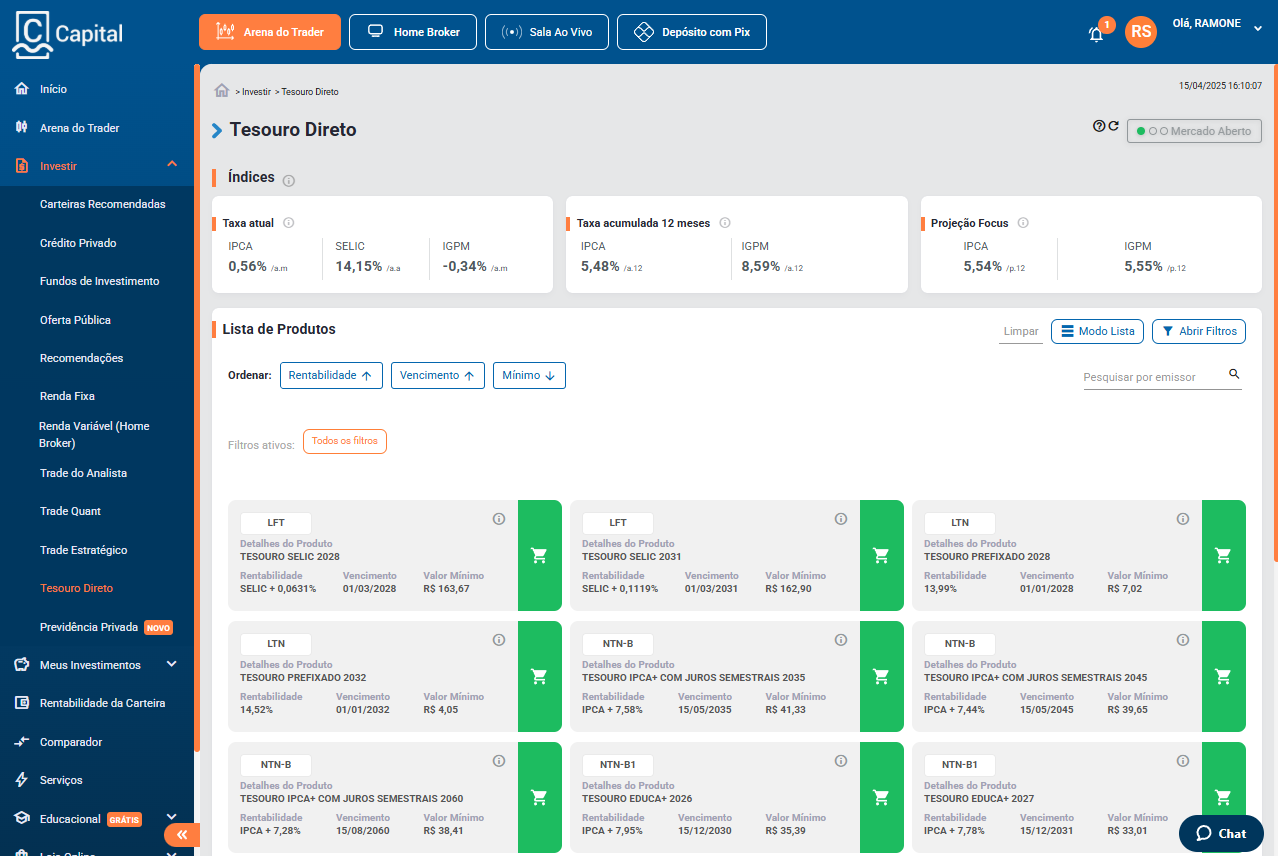Focus the Pesquisar por emissor field
The height and width of the screenshot is (856, 1278).
(x=1154, y=377)
